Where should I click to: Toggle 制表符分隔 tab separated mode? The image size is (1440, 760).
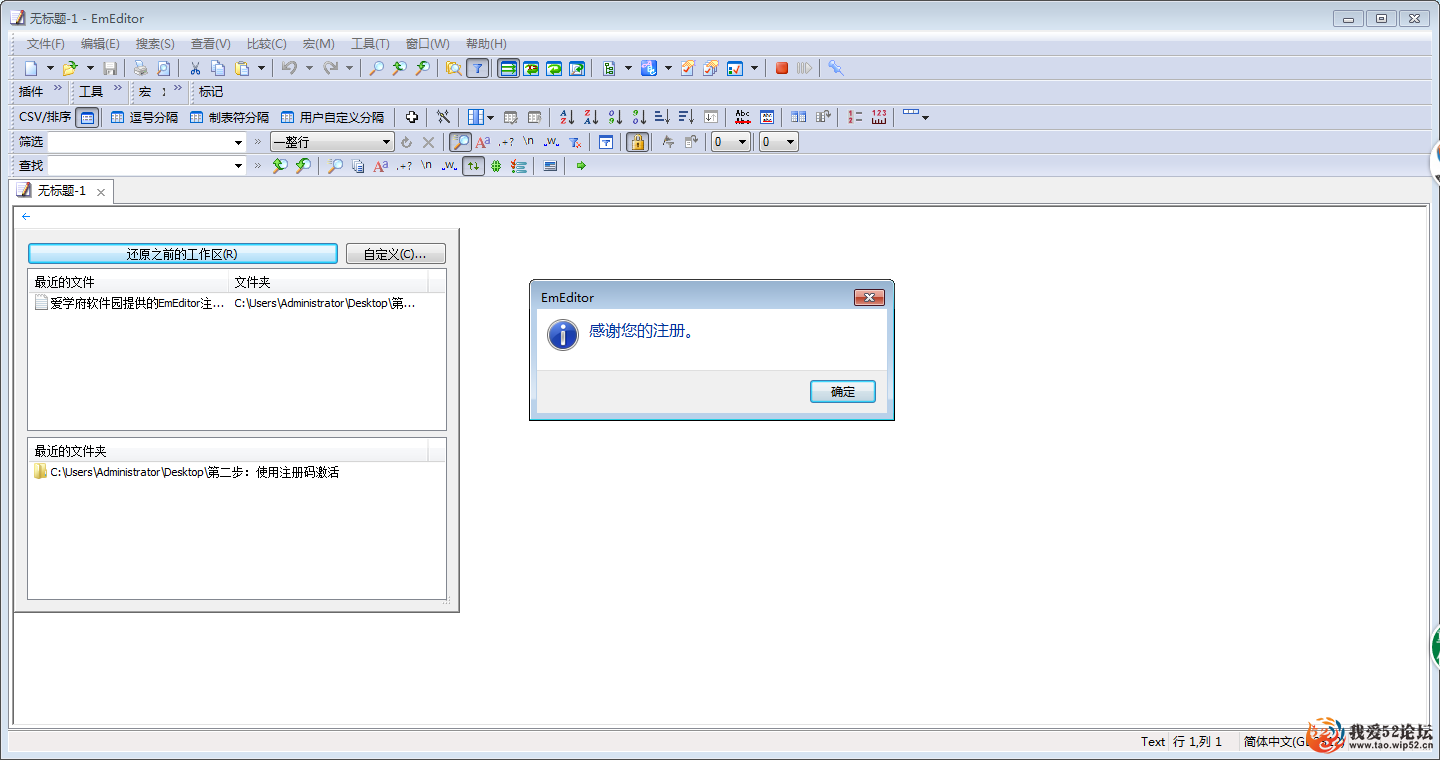tap(229, 117)
